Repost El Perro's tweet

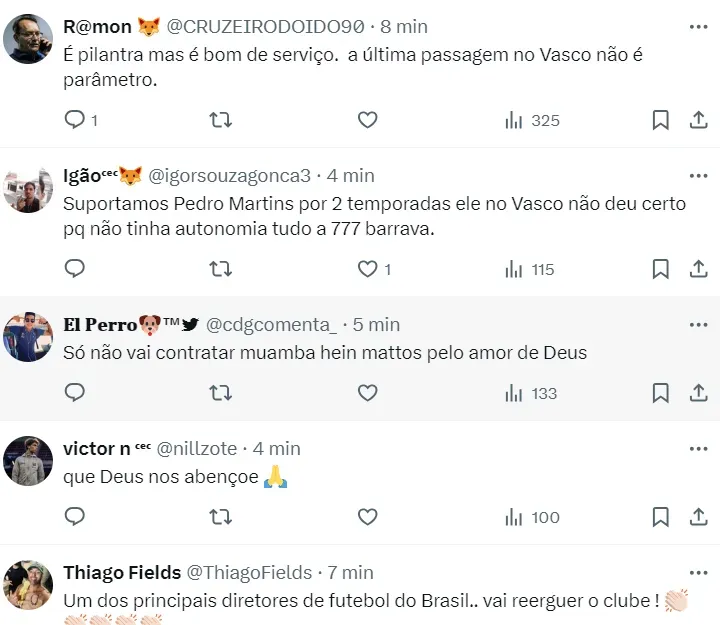[220, 393]
